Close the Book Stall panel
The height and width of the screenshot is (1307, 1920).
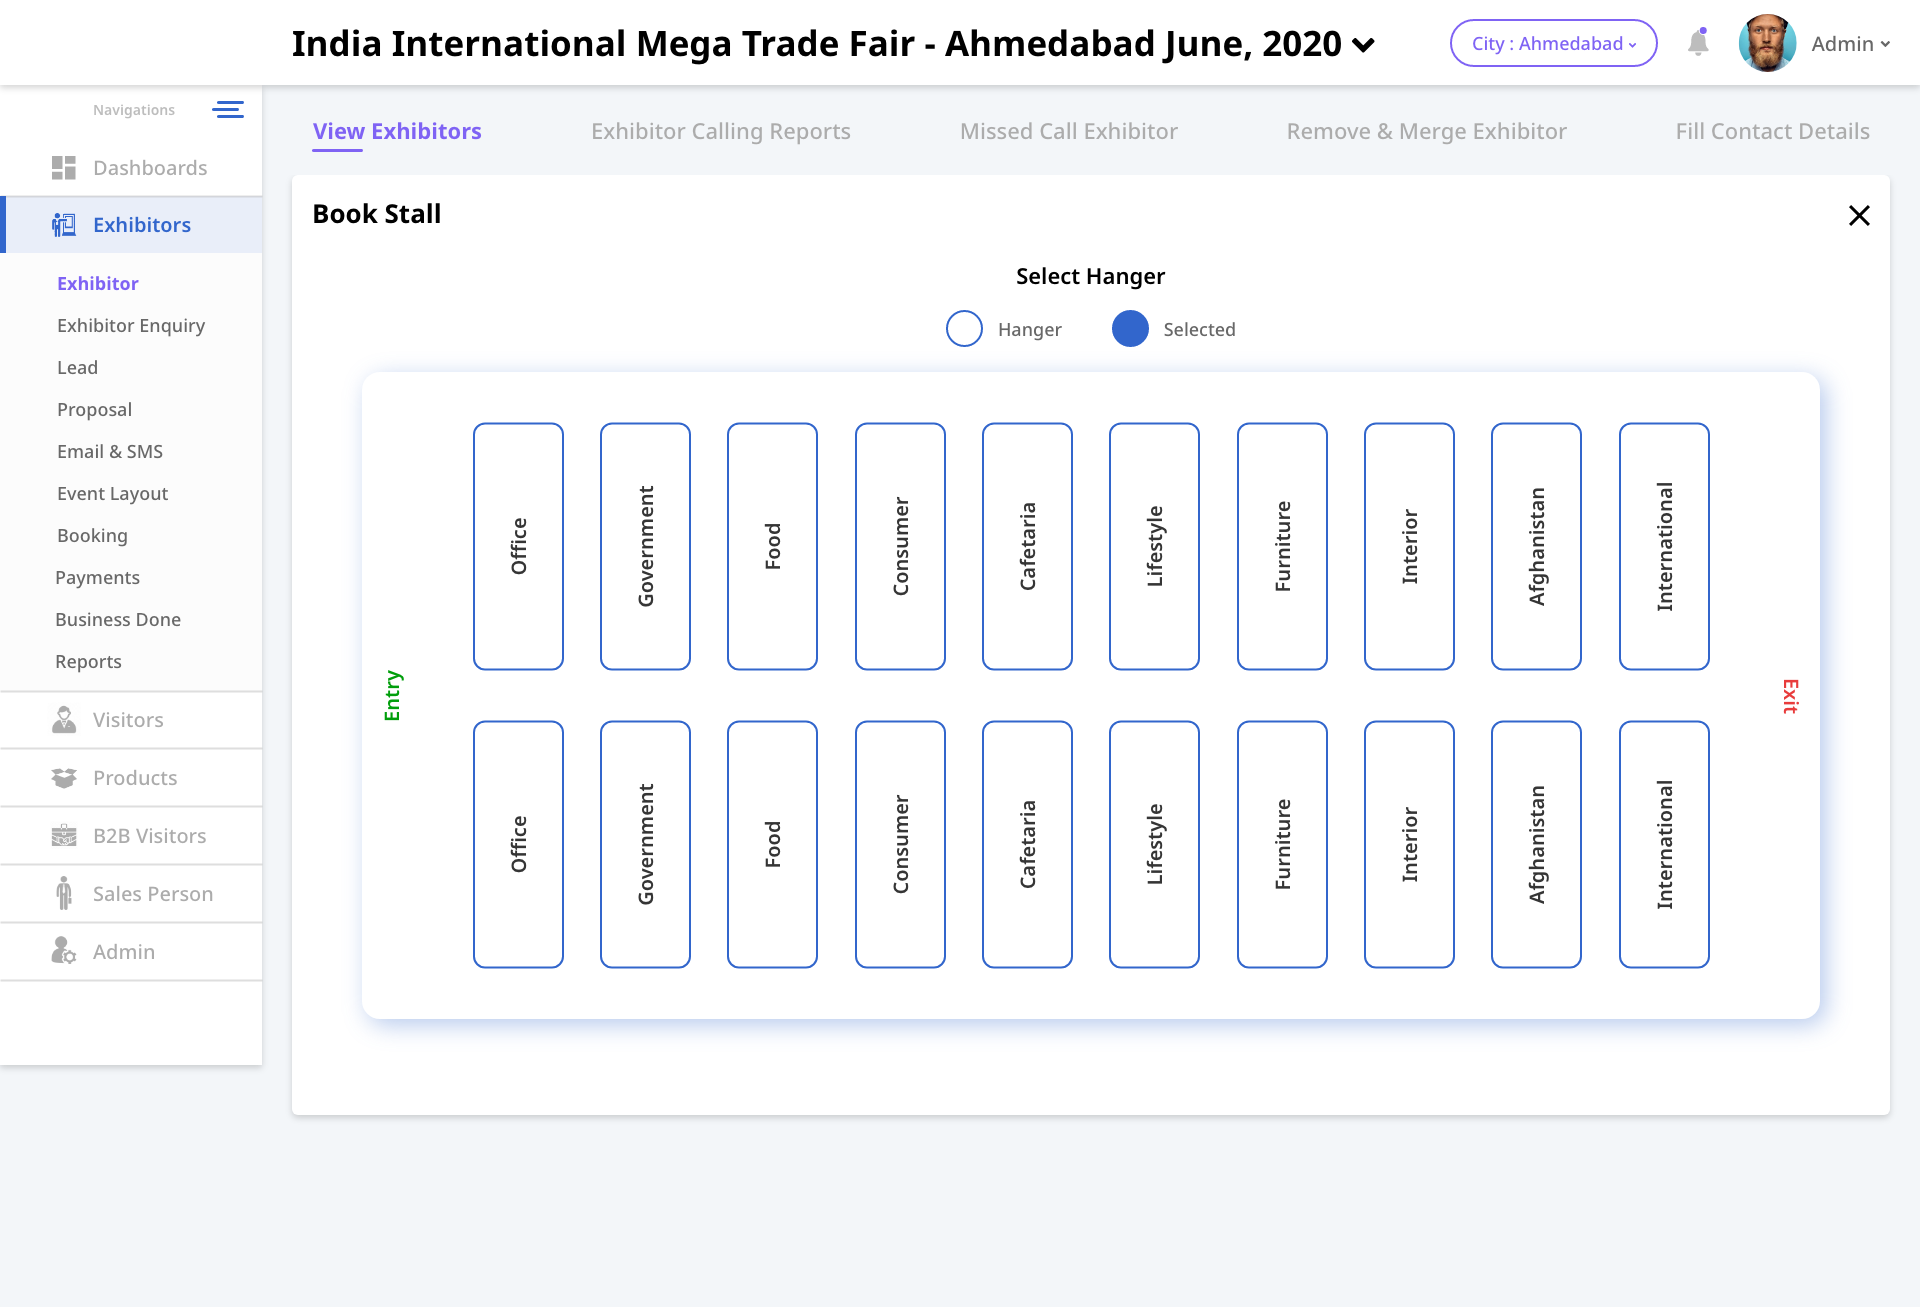point(1859,215)
